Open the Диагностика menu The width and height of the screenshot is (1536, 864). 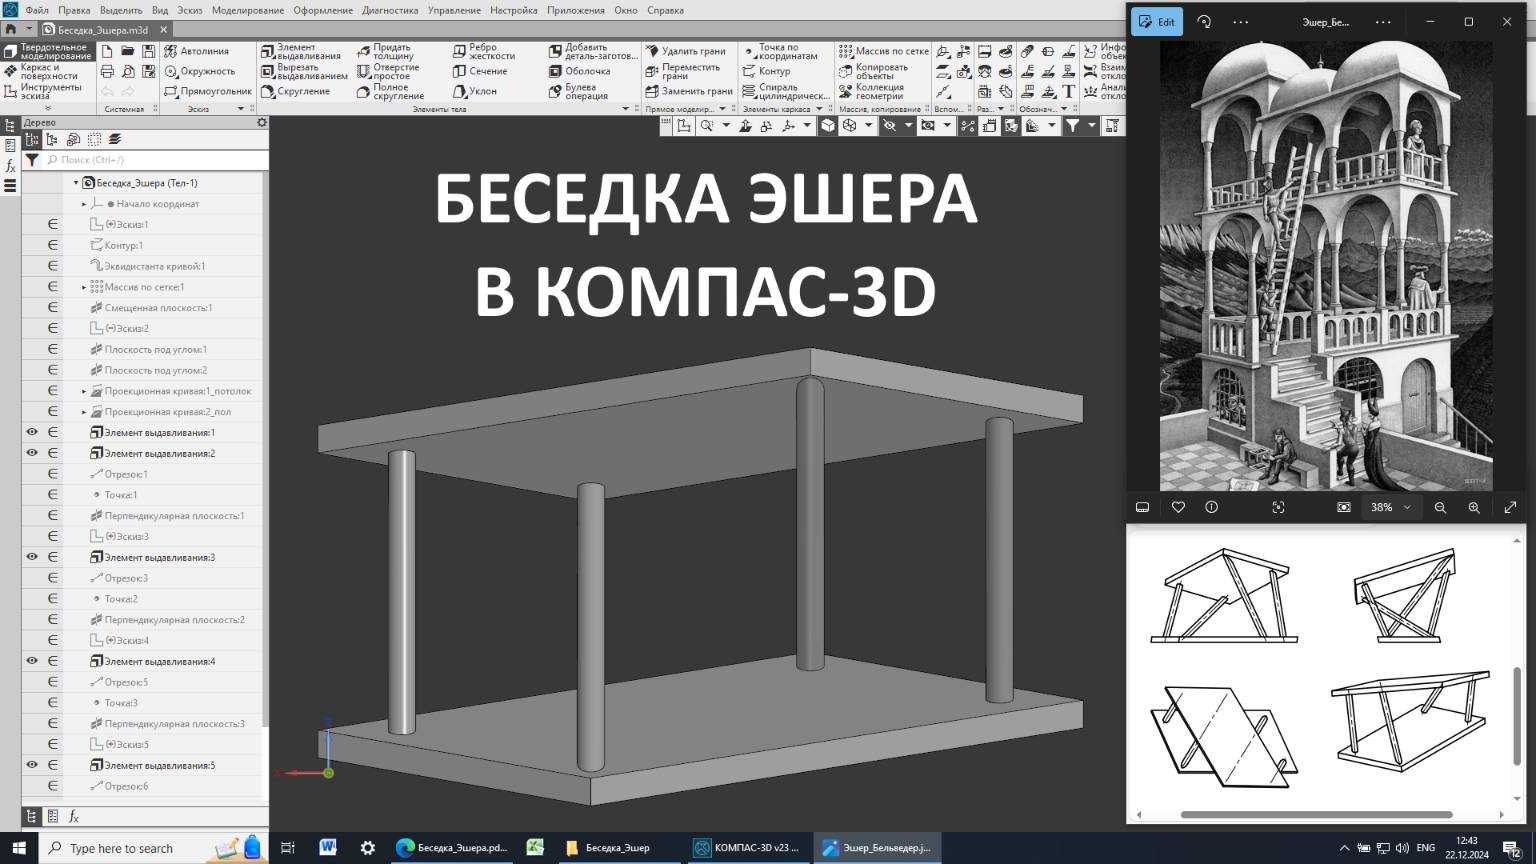point(390,10)
